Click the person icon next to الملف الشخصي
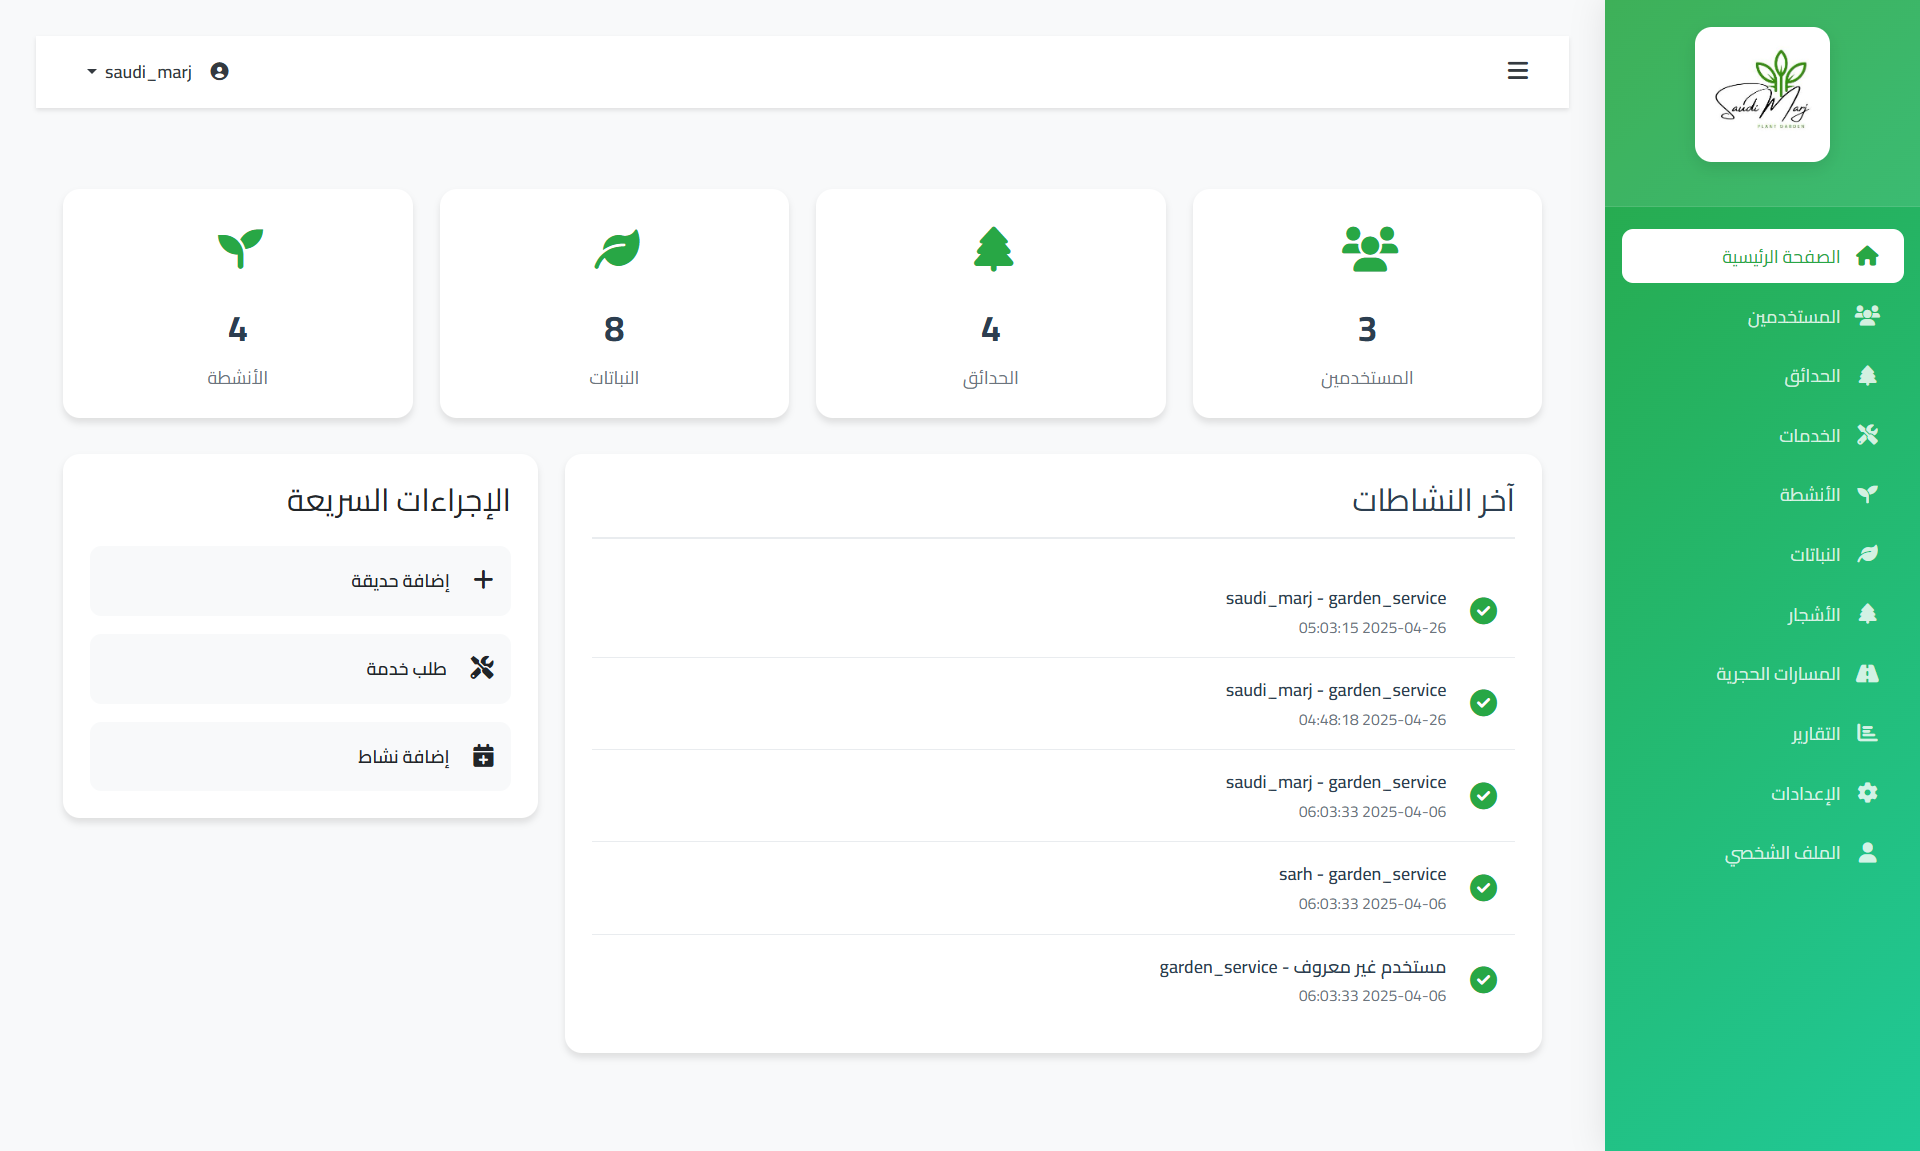 [1867, 852]
